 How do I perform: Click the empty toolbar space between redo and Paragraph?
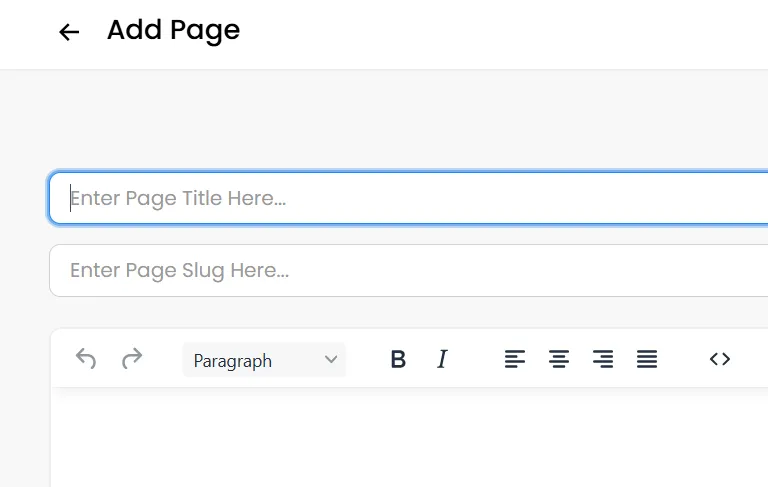coord(163,359)
